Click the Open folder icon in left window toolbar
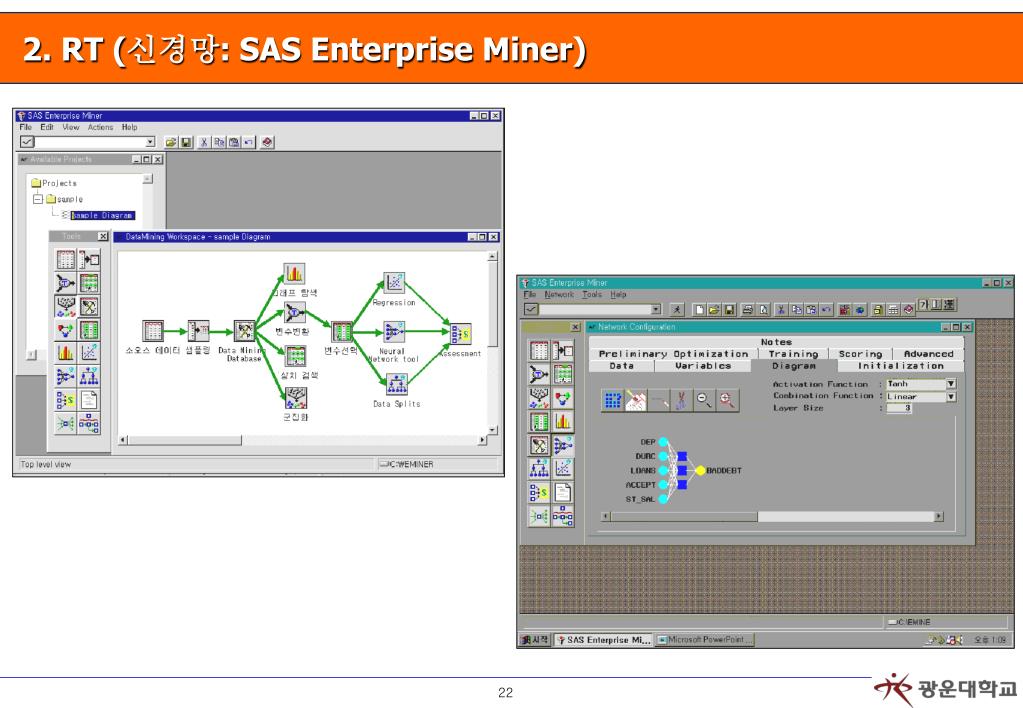This screenshot has height=708, width=1023. click(x=171, y=142)
